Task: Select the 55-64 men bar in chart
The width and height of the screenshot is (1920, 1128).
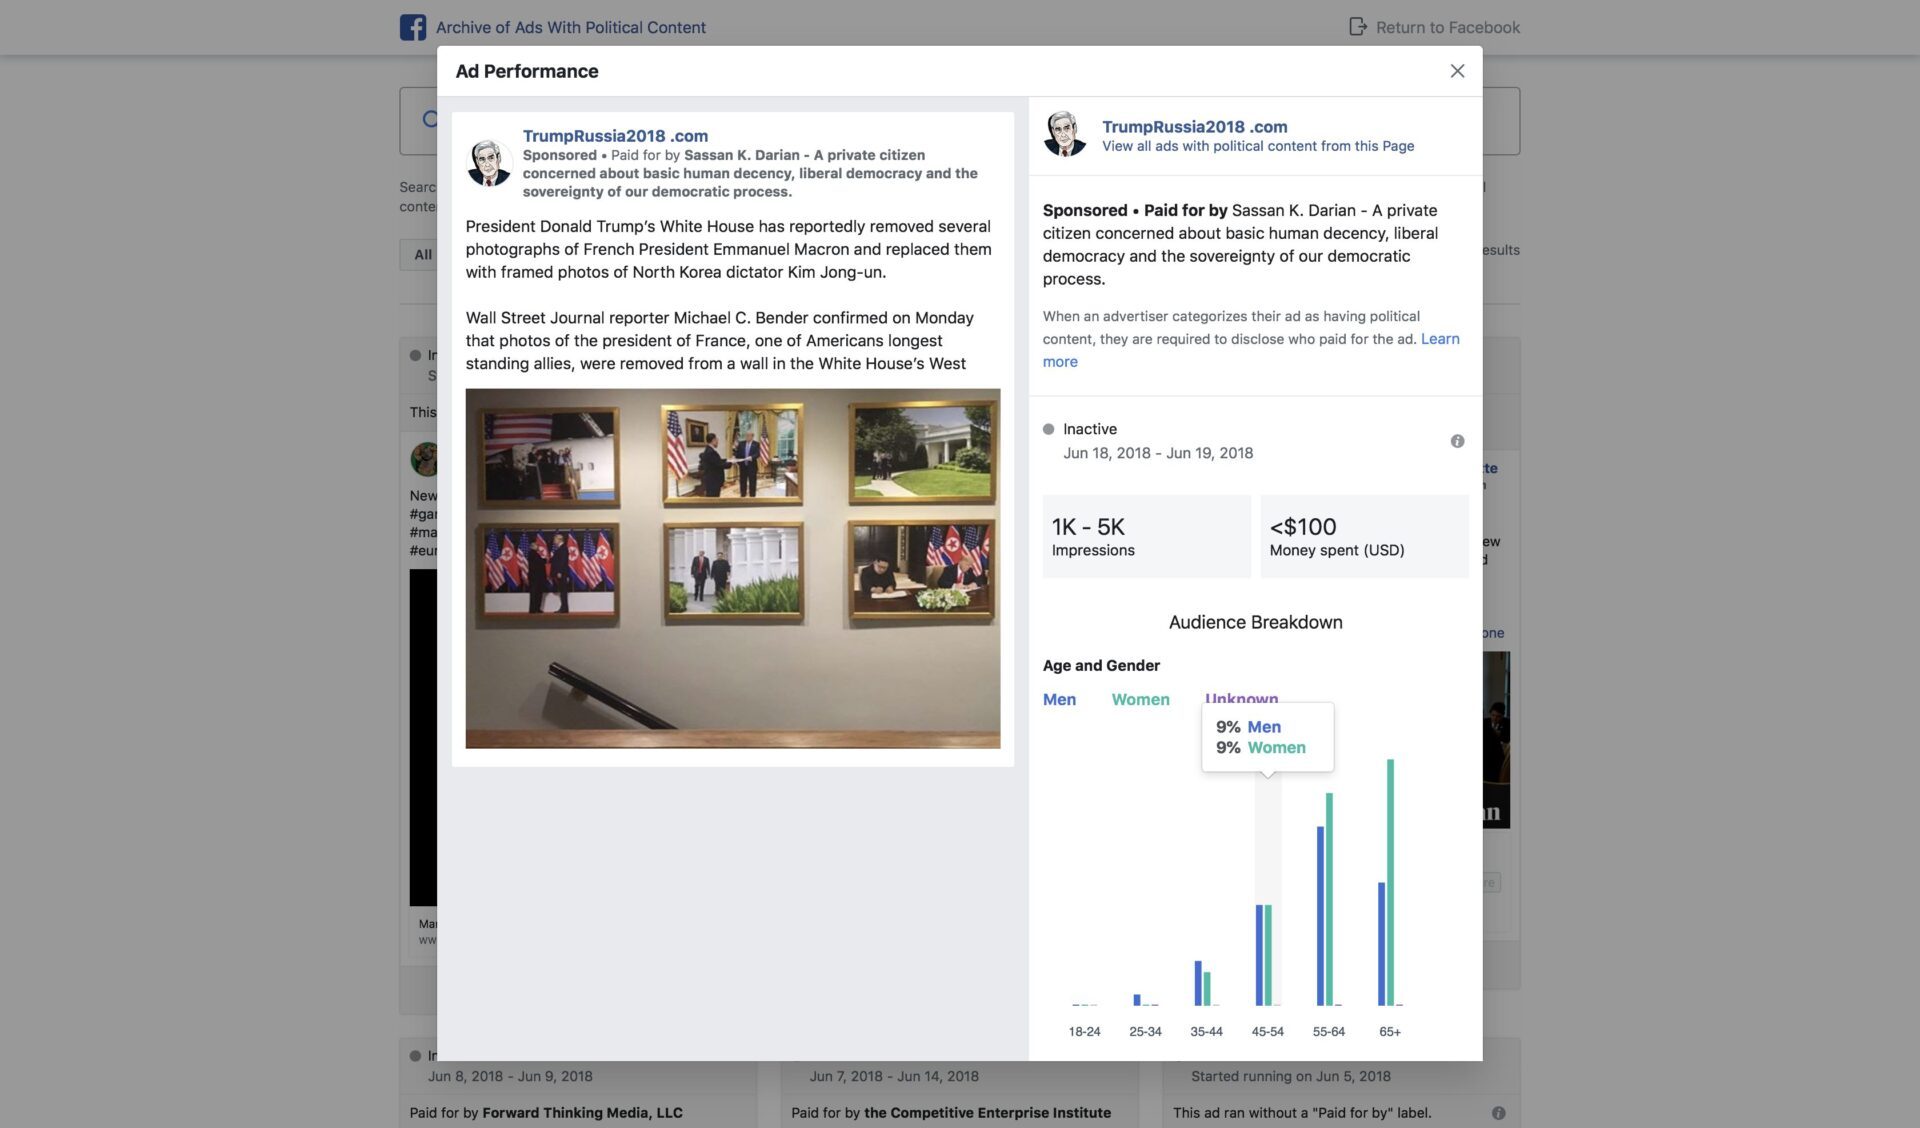Action: coord(1320,915)
